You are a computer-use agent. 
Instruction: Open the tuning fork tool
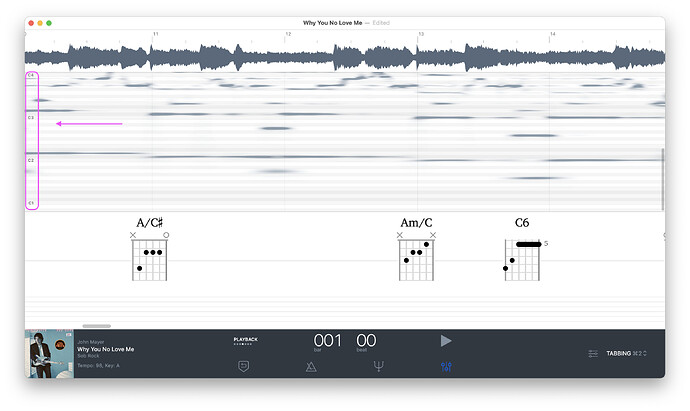[x=378, y=366]
